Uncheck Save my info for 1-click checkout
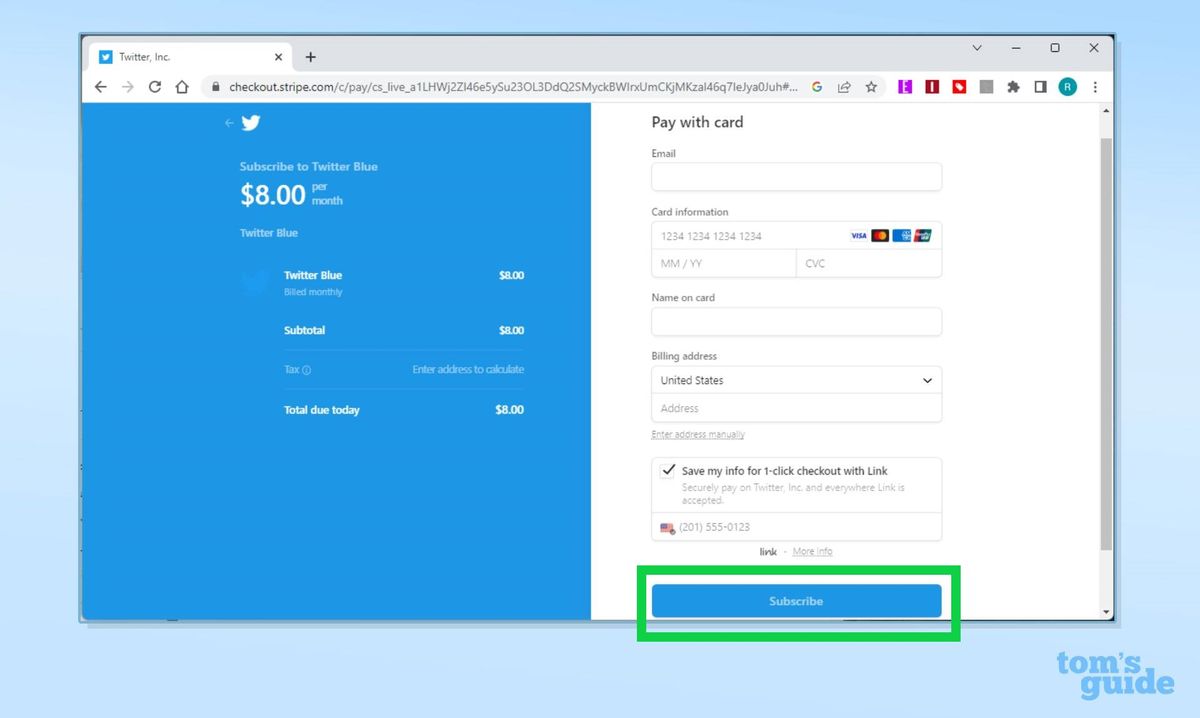The height and width of the screenshot is (718, 1200). [668, 470]
